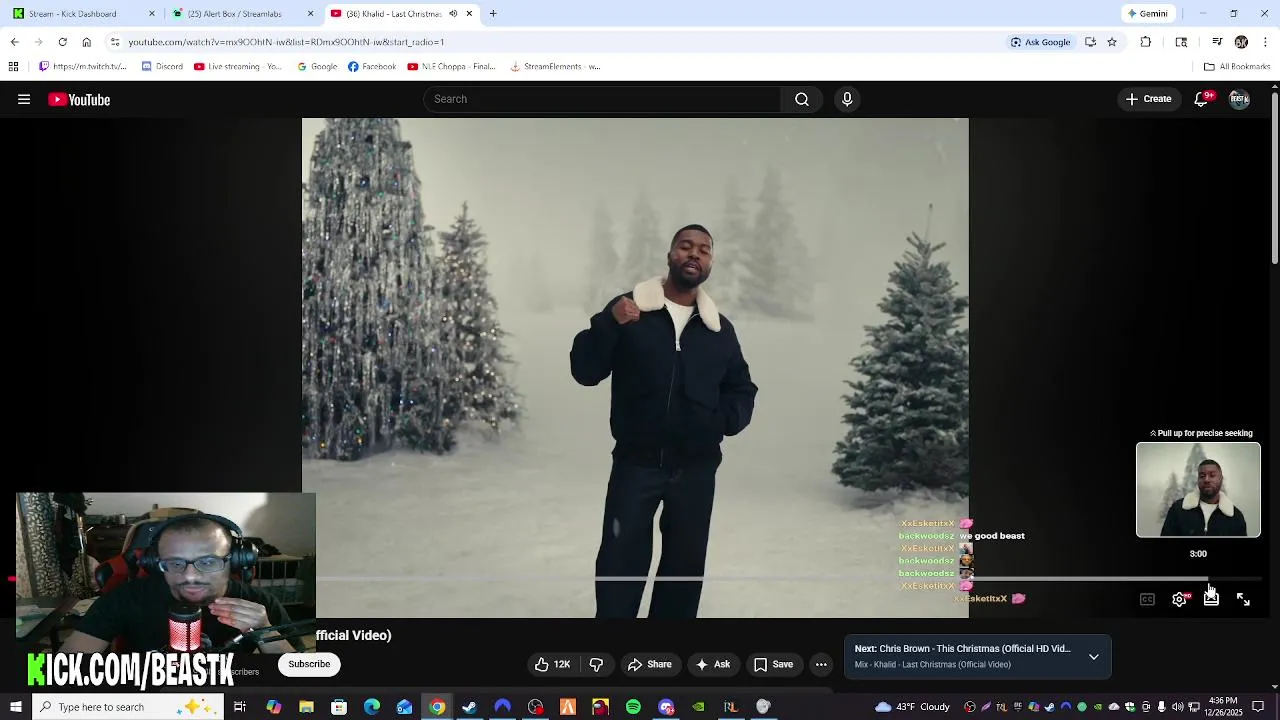Reload the page in Chrome
This screenshot has width=1280, height=720.
(62, 42)
